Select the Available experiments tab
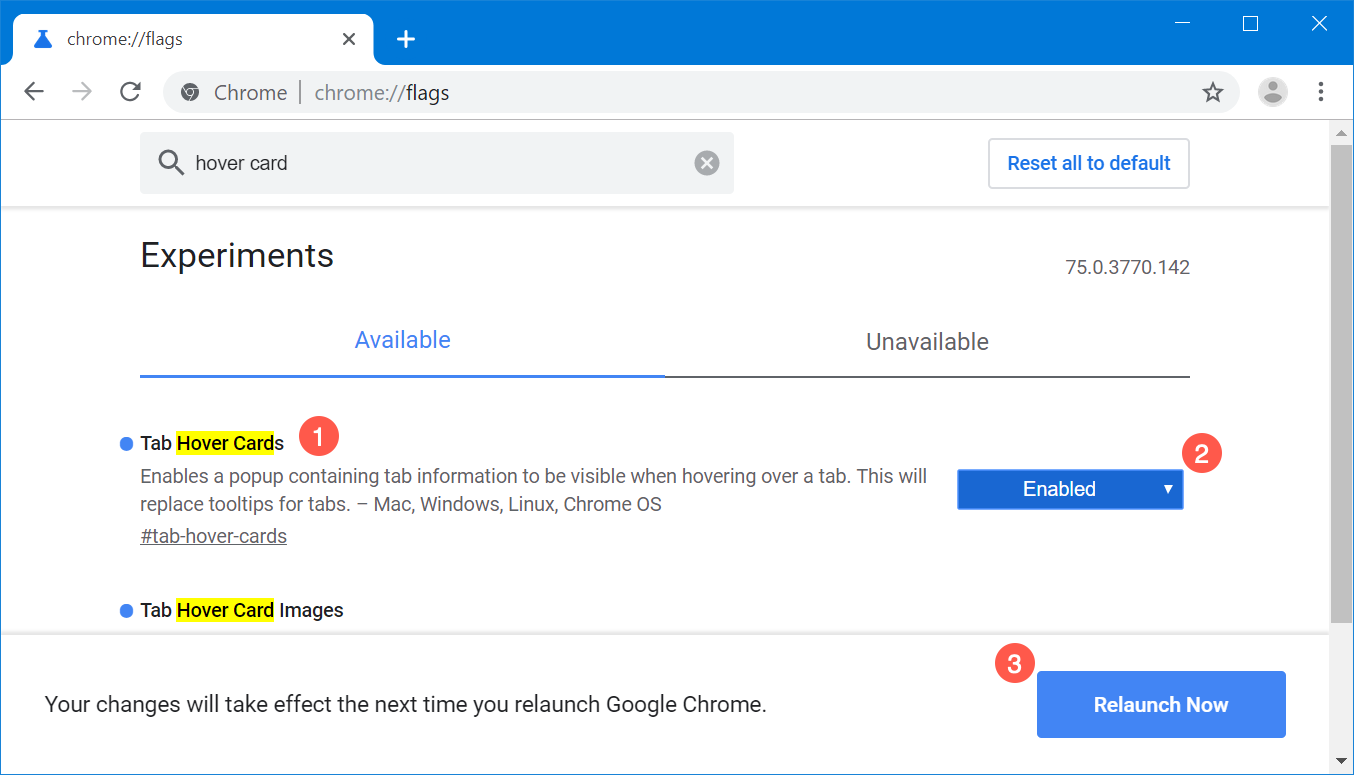 [402, 340]
